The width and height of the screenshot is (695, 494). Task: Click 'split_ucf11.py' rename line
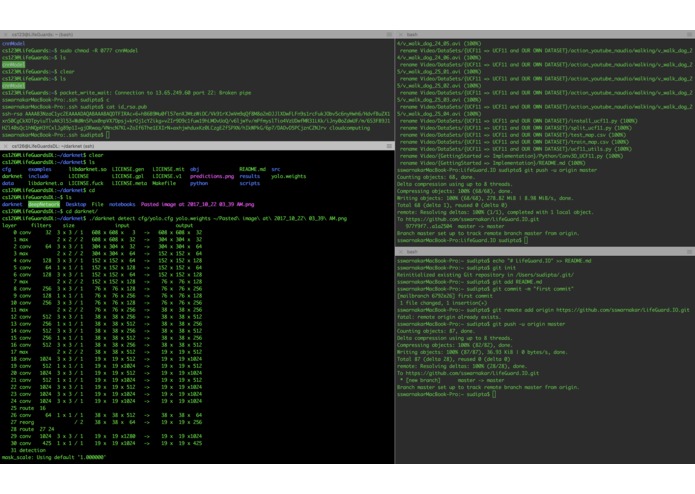click(x=515, y=128)
